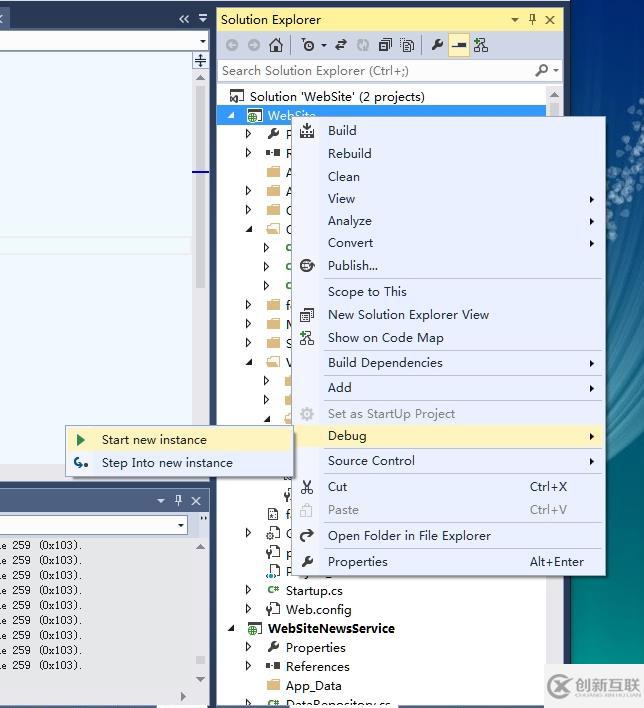Expand the WebSiteNewsService Properties node
This screenshot has height=708, width=644.
(249, 647)
